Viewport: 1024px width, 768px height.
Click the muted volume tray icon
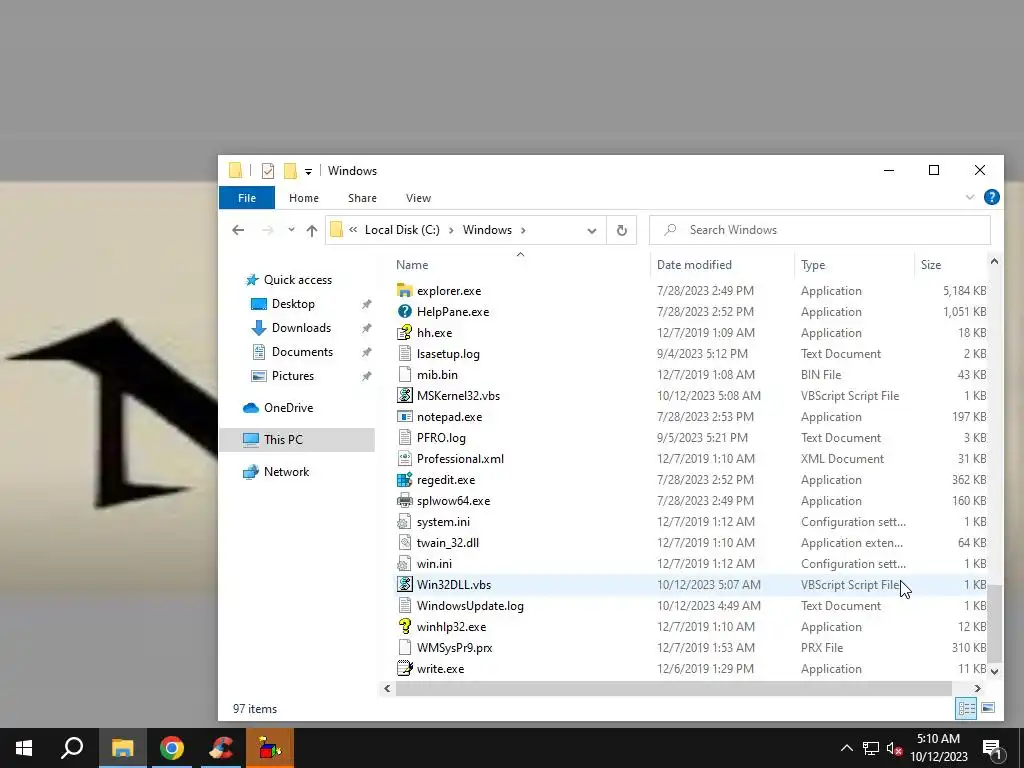point(895,748)
